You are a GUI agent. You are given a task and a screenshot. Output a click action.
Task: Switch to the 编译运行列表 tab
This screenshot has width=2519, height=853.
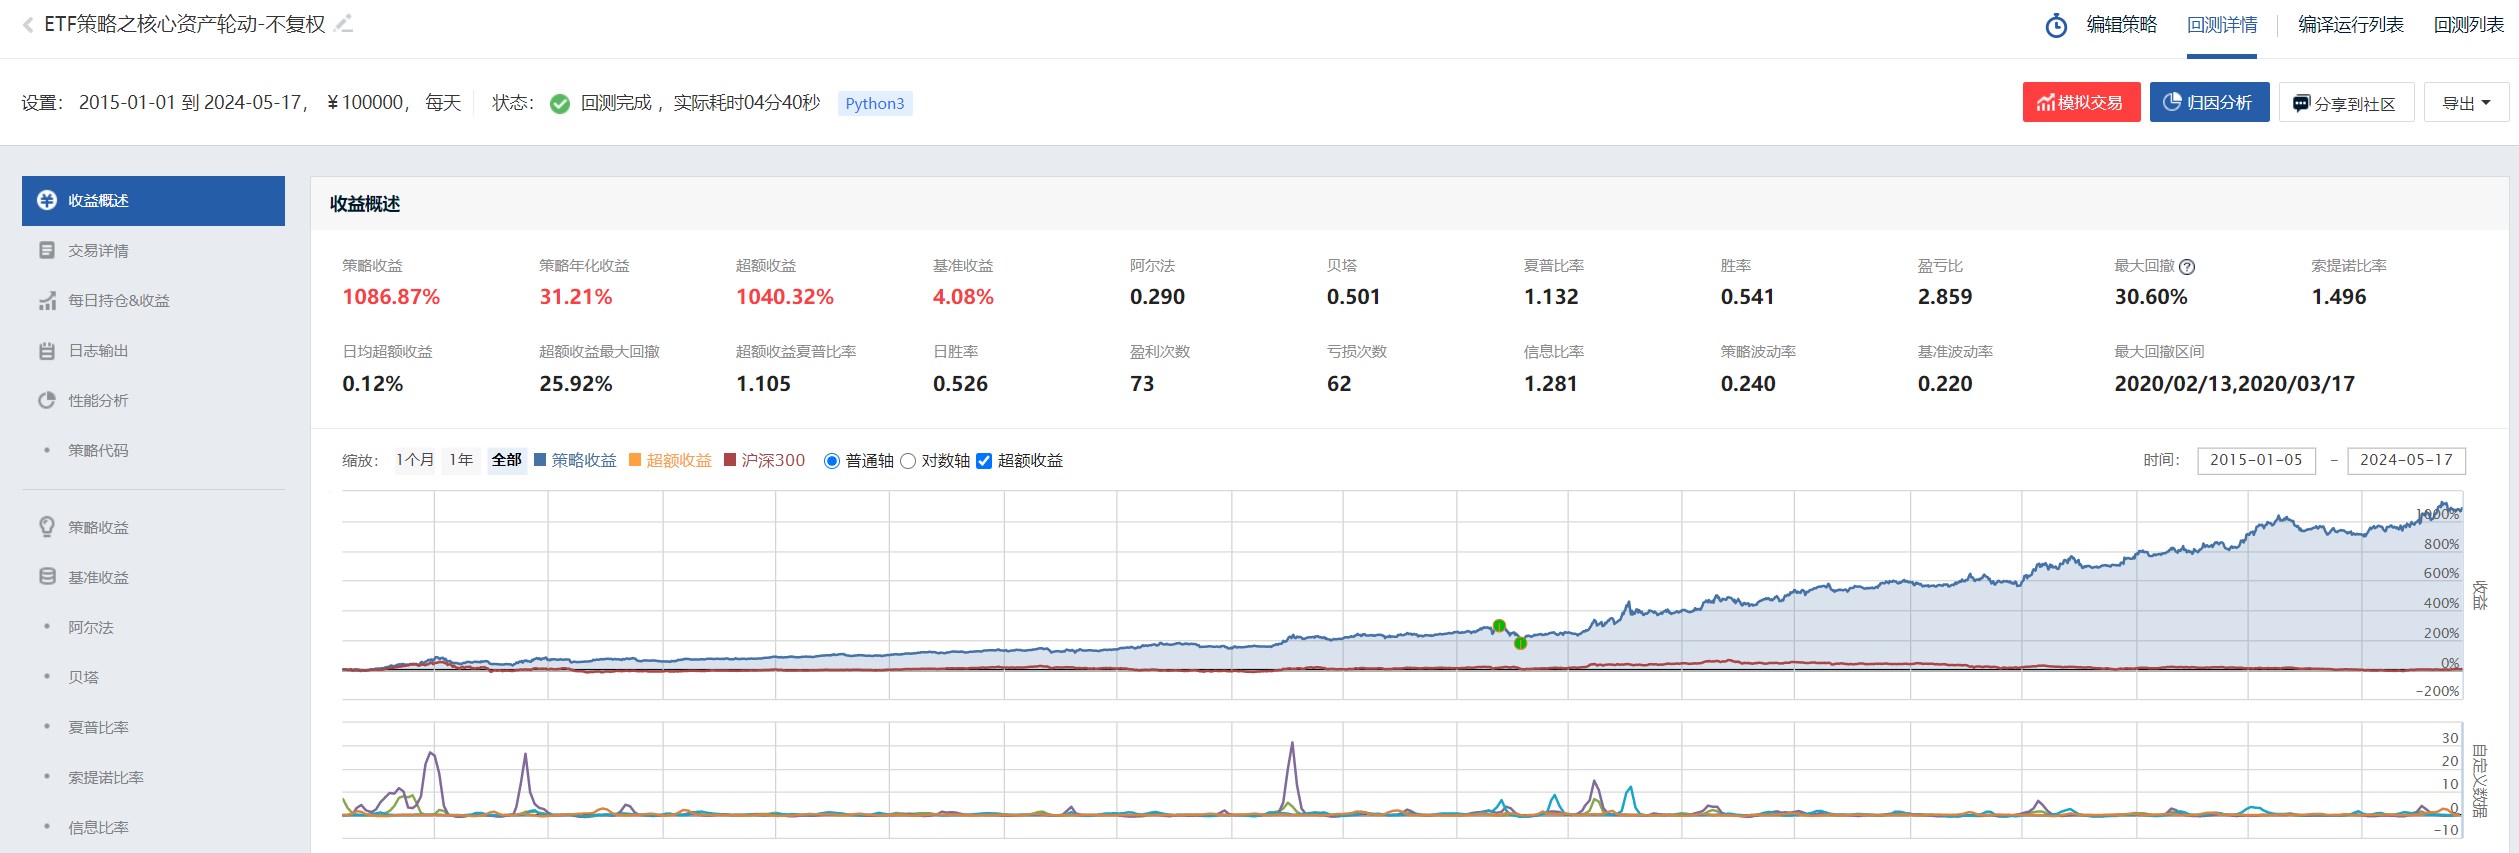2350,25
